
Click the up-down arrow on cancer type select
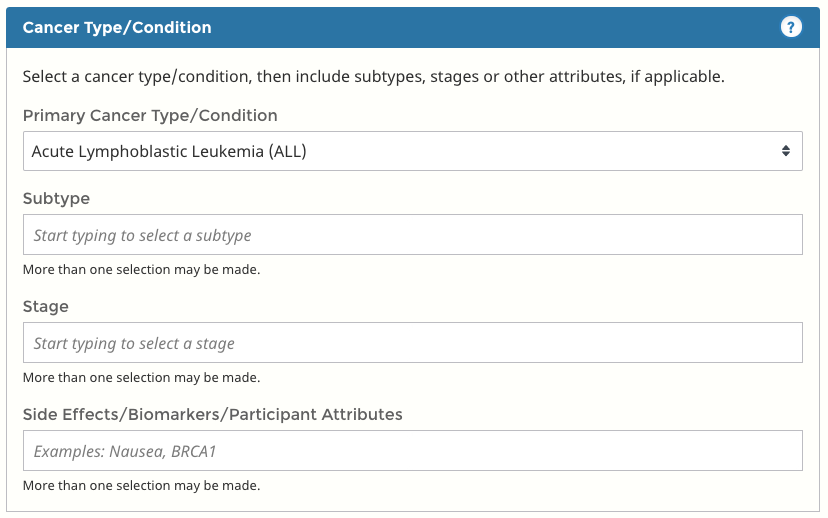coord(786,151)
